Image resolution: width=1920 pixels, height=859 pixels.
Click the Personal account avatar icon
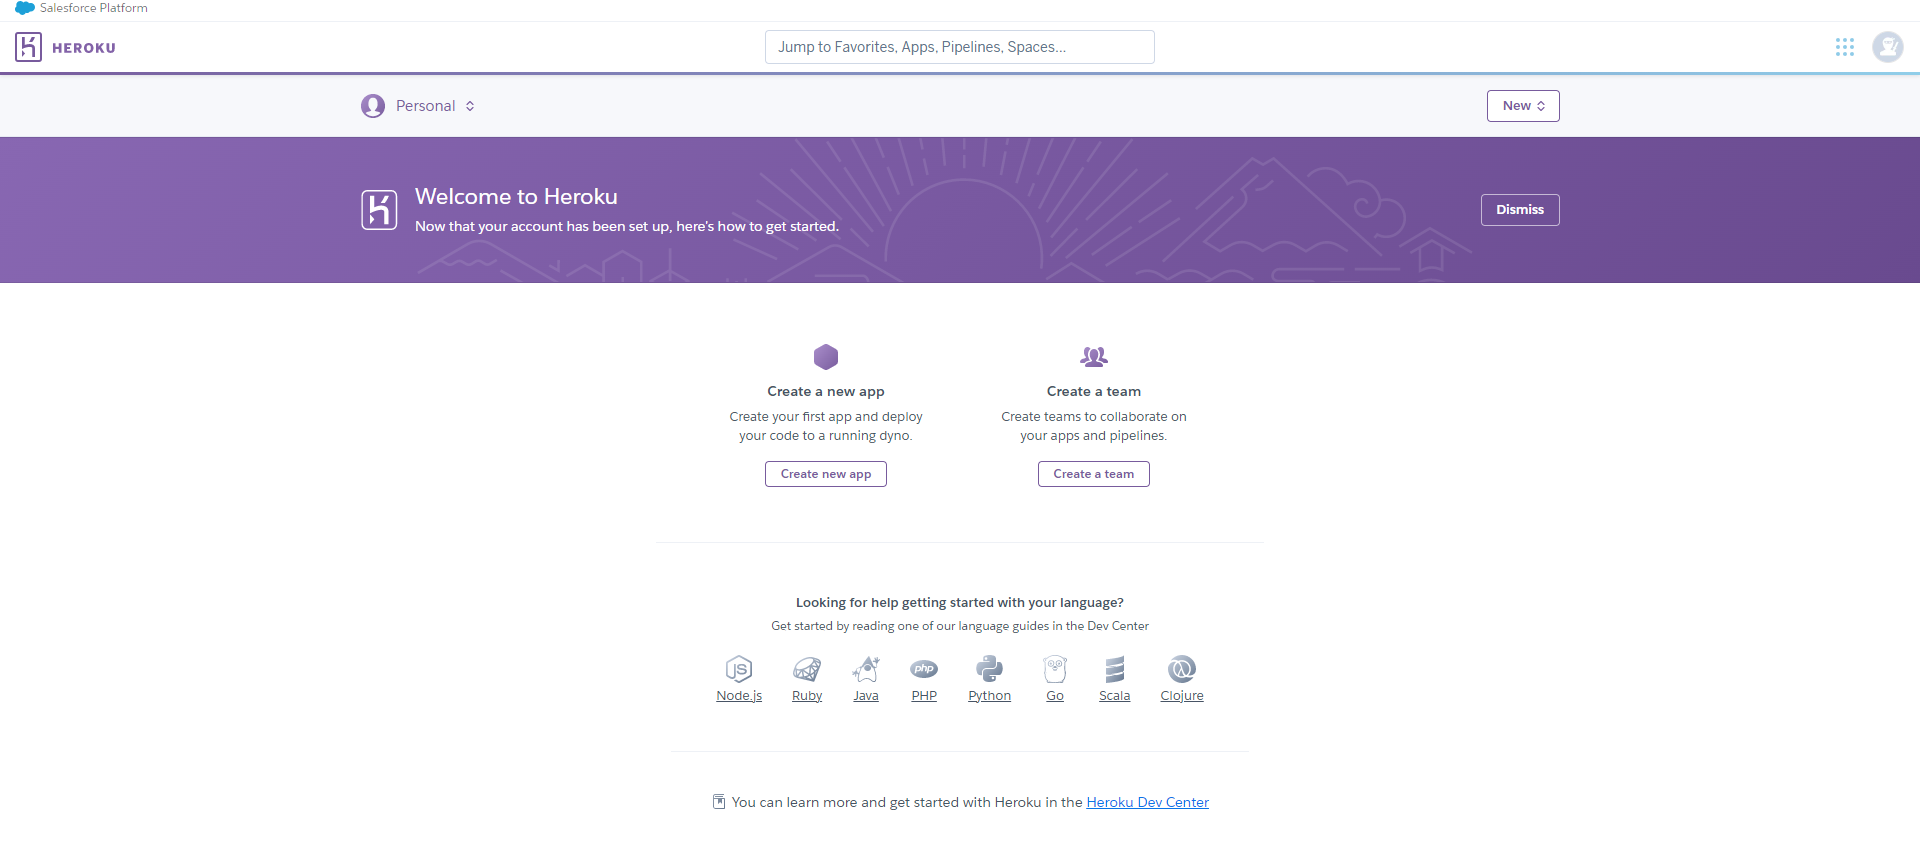(x=373, y=106)
